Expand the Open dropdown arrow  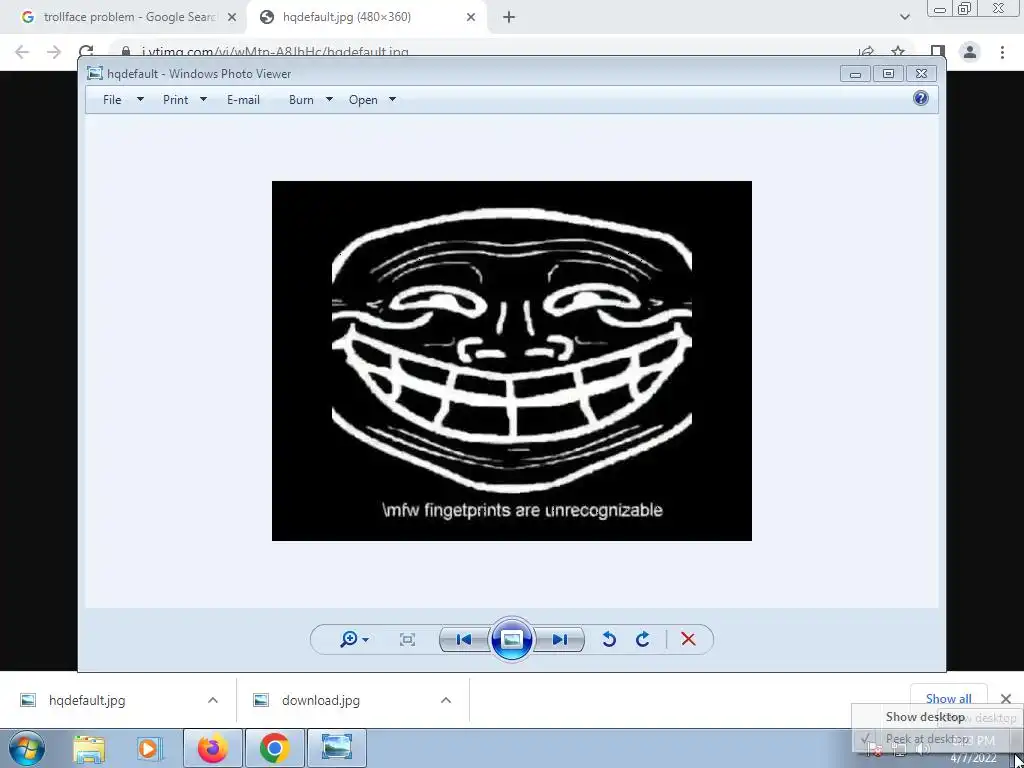tap(392, 99)
